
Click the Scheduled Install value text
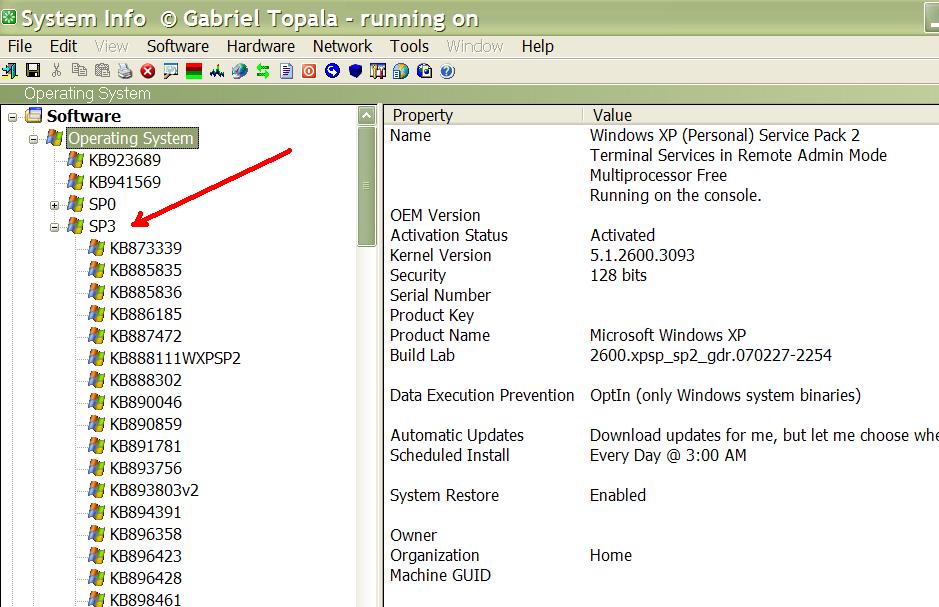668,455
